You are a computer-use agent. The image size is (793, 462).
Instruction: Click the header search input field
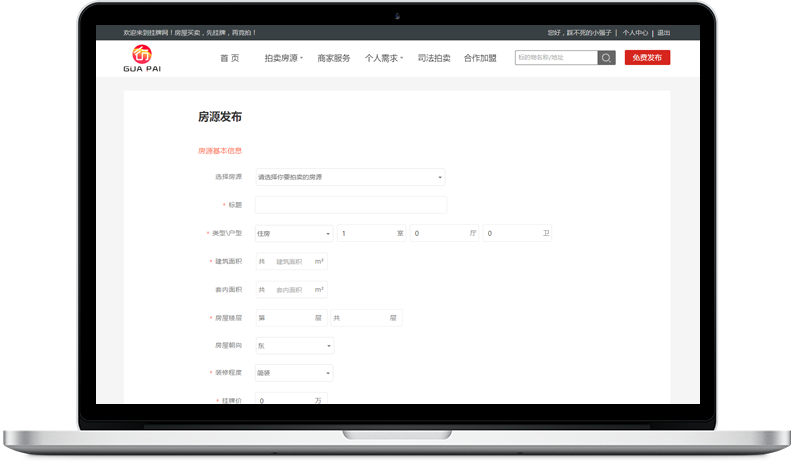(x=556, y=58)
